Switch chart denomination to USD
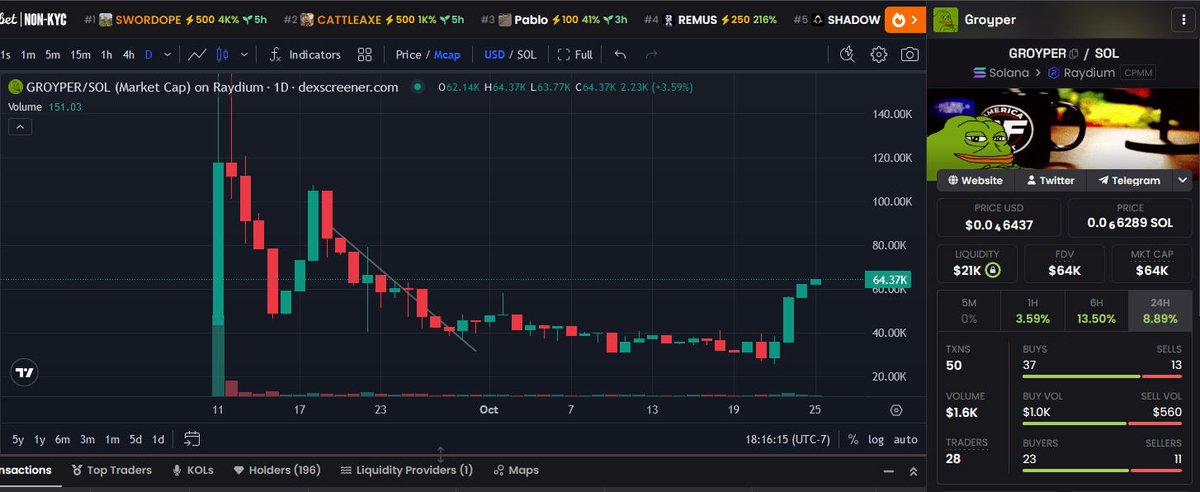Screen dimensions: 1200x492 tap(494, 55)
